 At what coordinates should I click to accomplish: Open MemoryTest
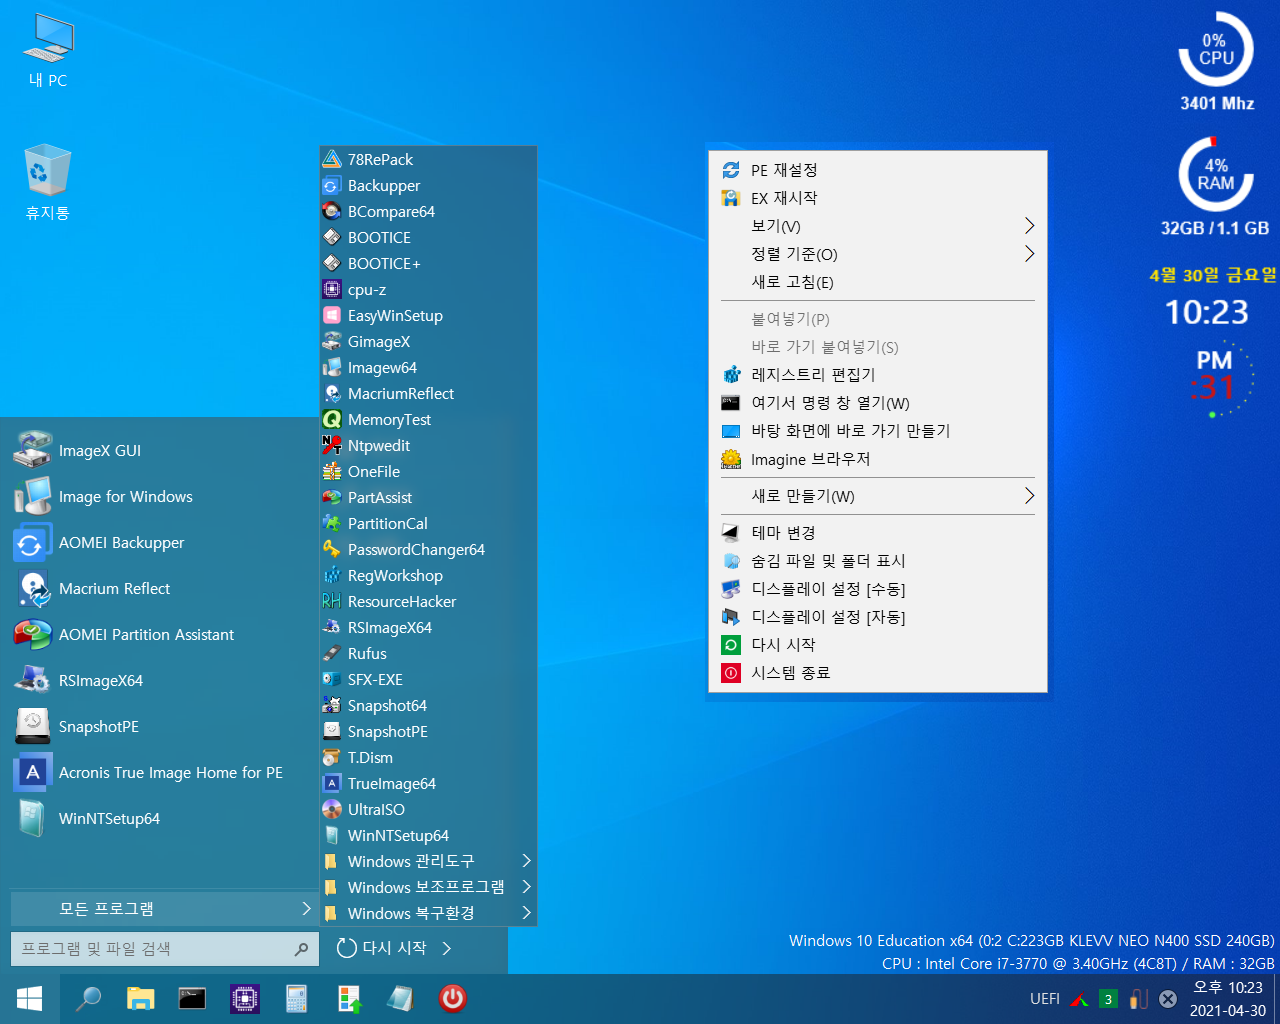(x=428, y=420)
